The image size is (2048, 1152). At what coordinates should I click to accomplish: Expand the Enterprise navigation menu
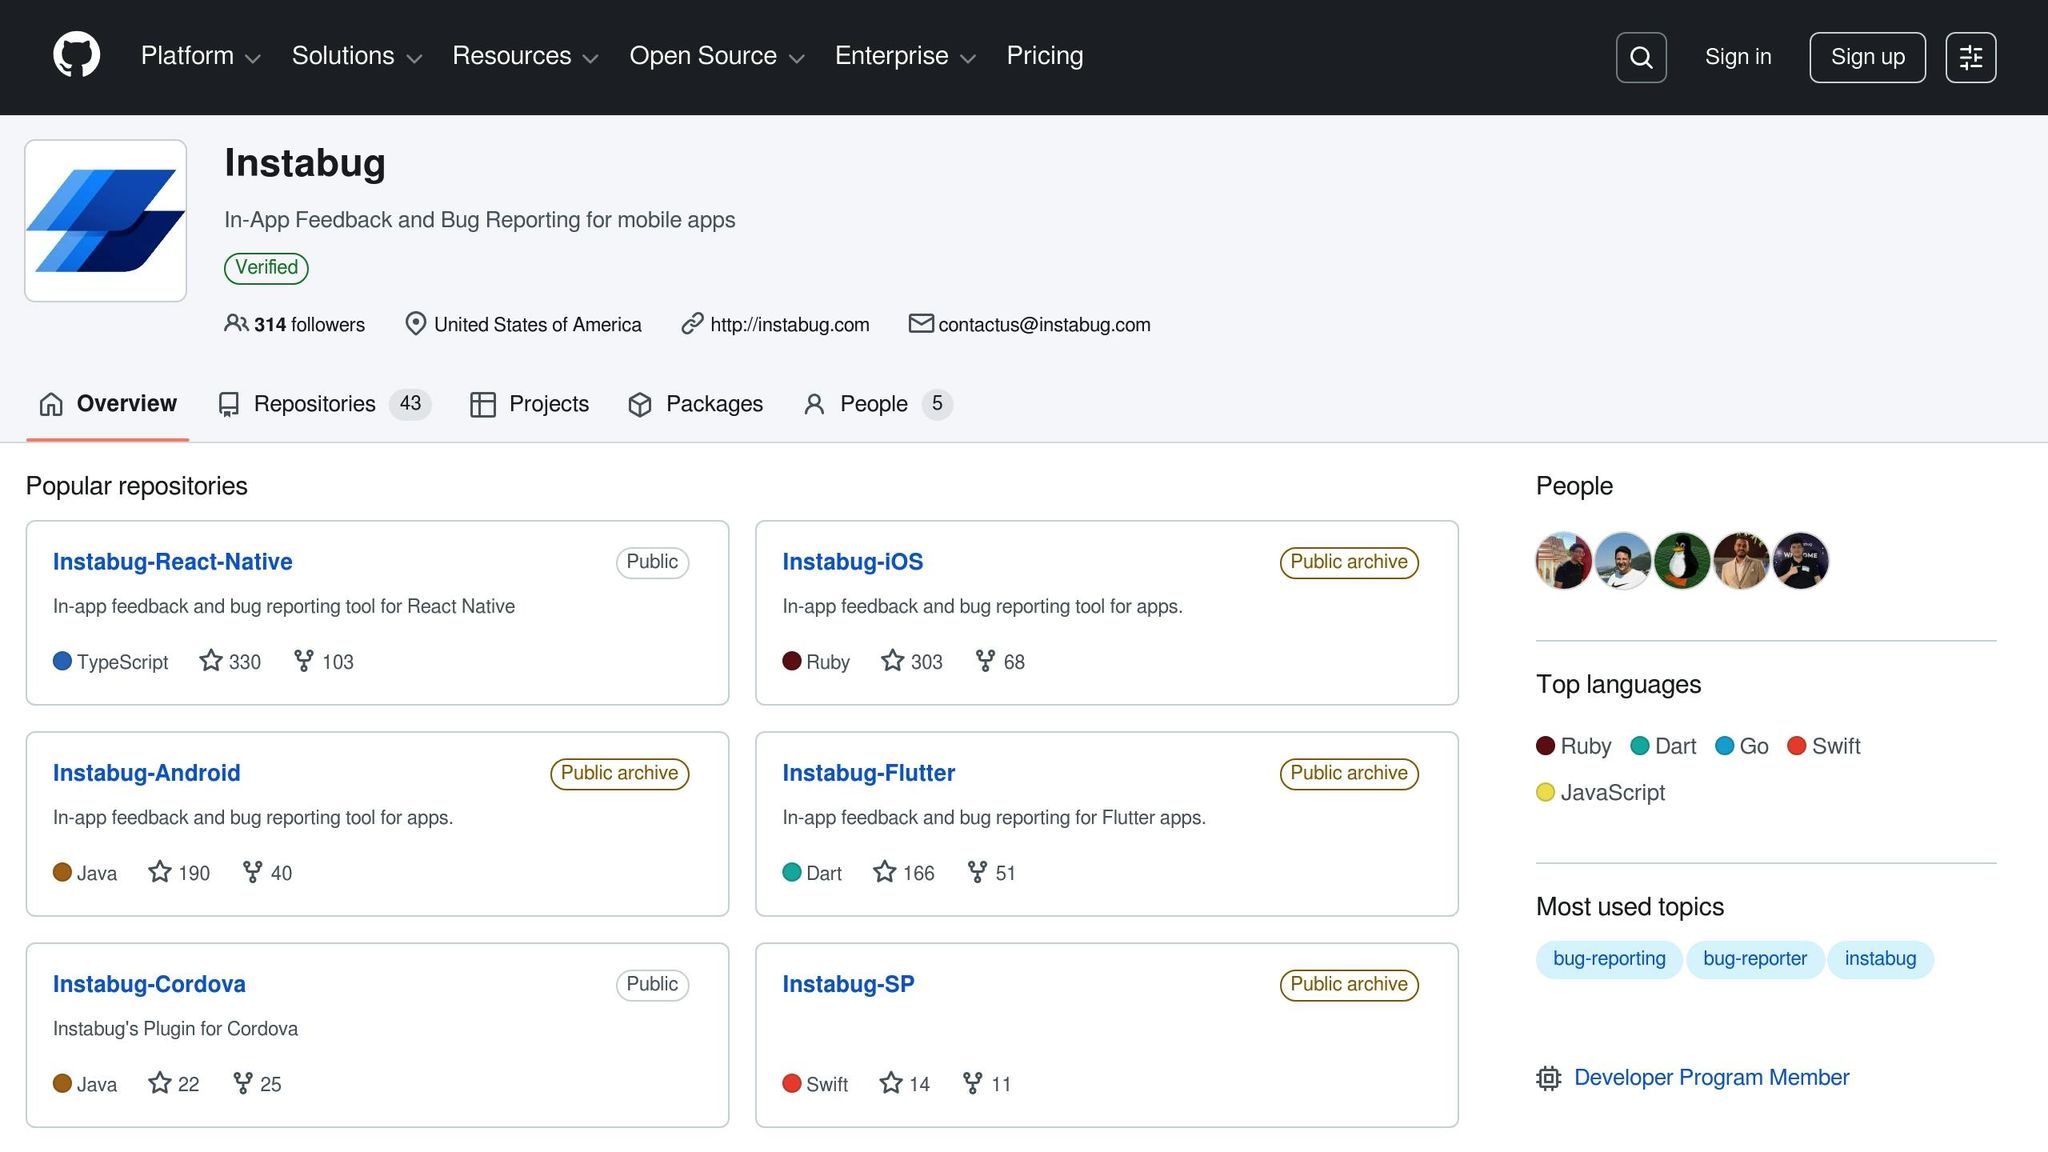pyautogui.click(x=904, y=56)
